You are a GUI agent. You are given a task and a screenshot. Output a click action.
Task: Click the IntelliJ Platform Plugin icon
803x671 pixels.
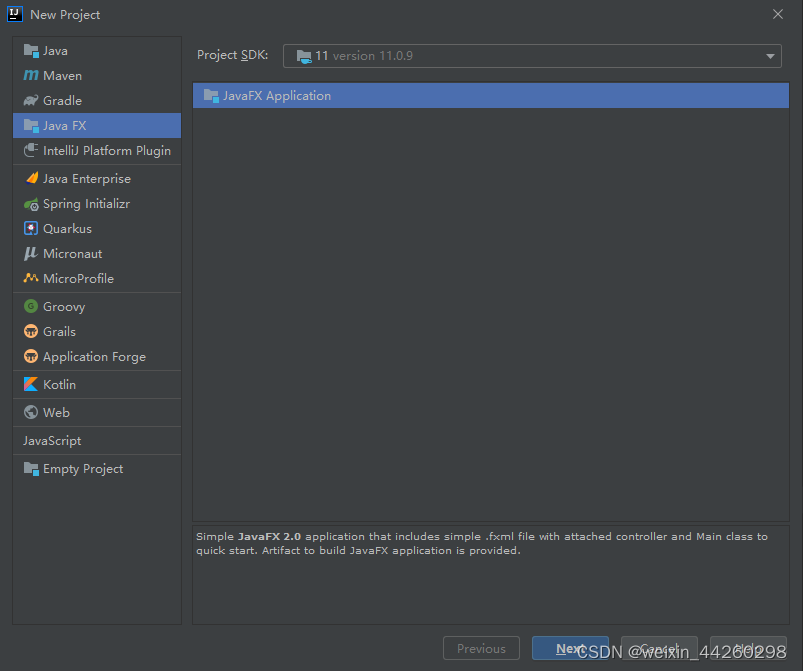pyautogui.click(x=31, y=150)
